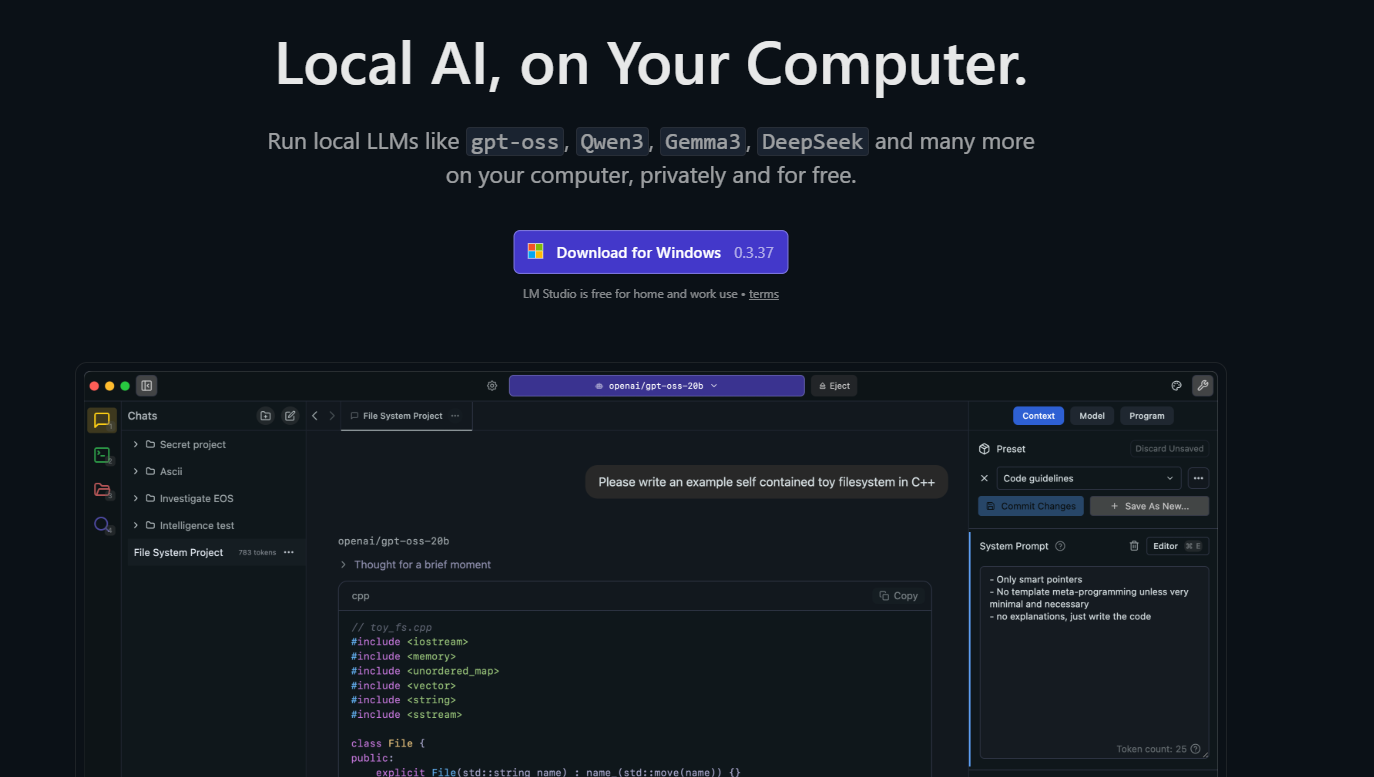
Task: Expand the Investigate EOS folder
Action: coord(136,498)
